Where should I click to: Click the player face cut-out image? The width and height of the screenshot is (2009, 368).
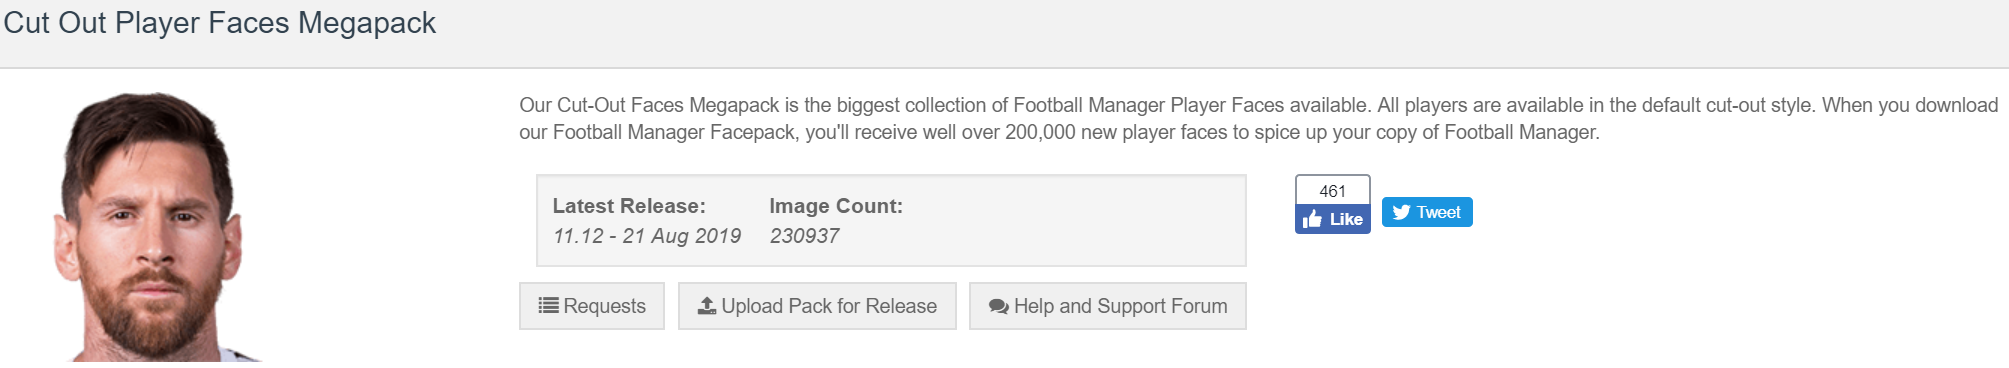pyautogui.click(x=150, y=227)
